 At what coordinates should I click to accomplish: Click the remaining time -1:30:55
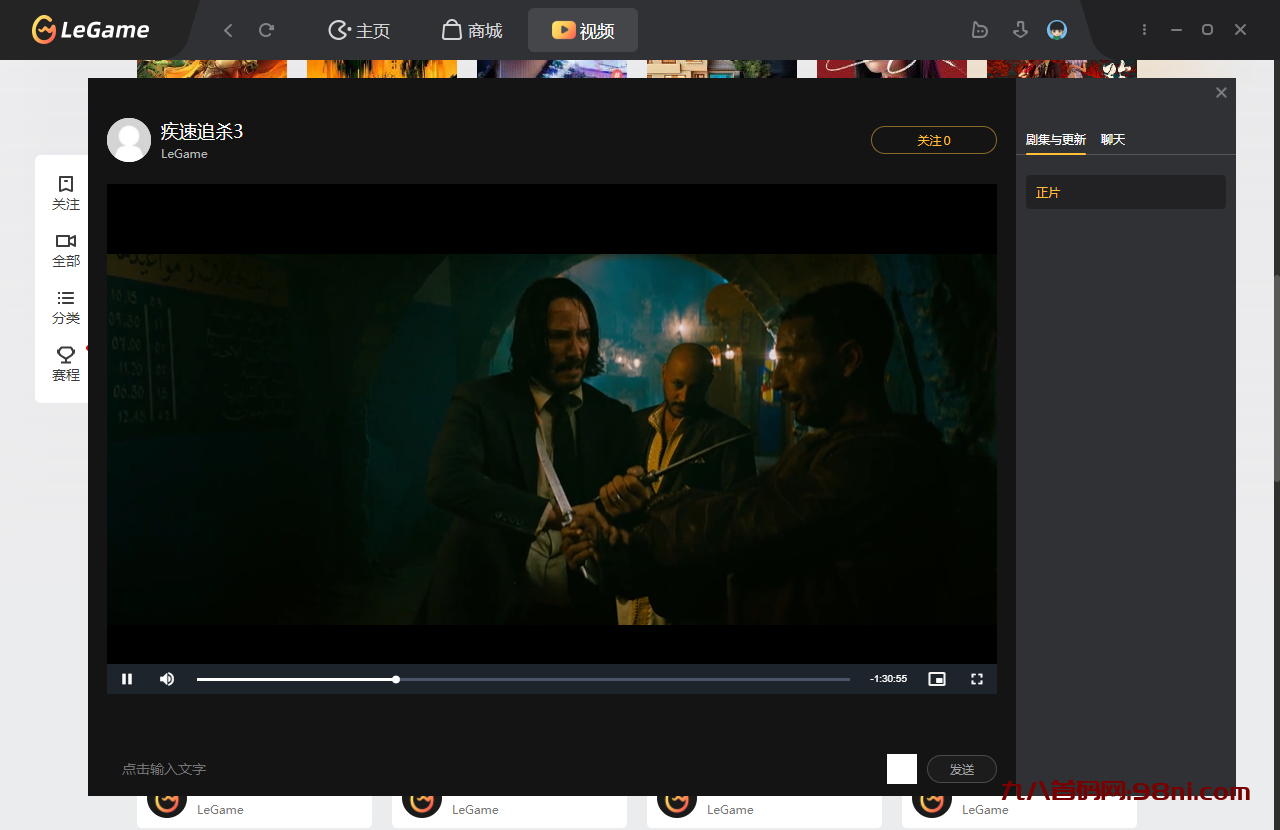pyautogui.click(x=889, y=679)
